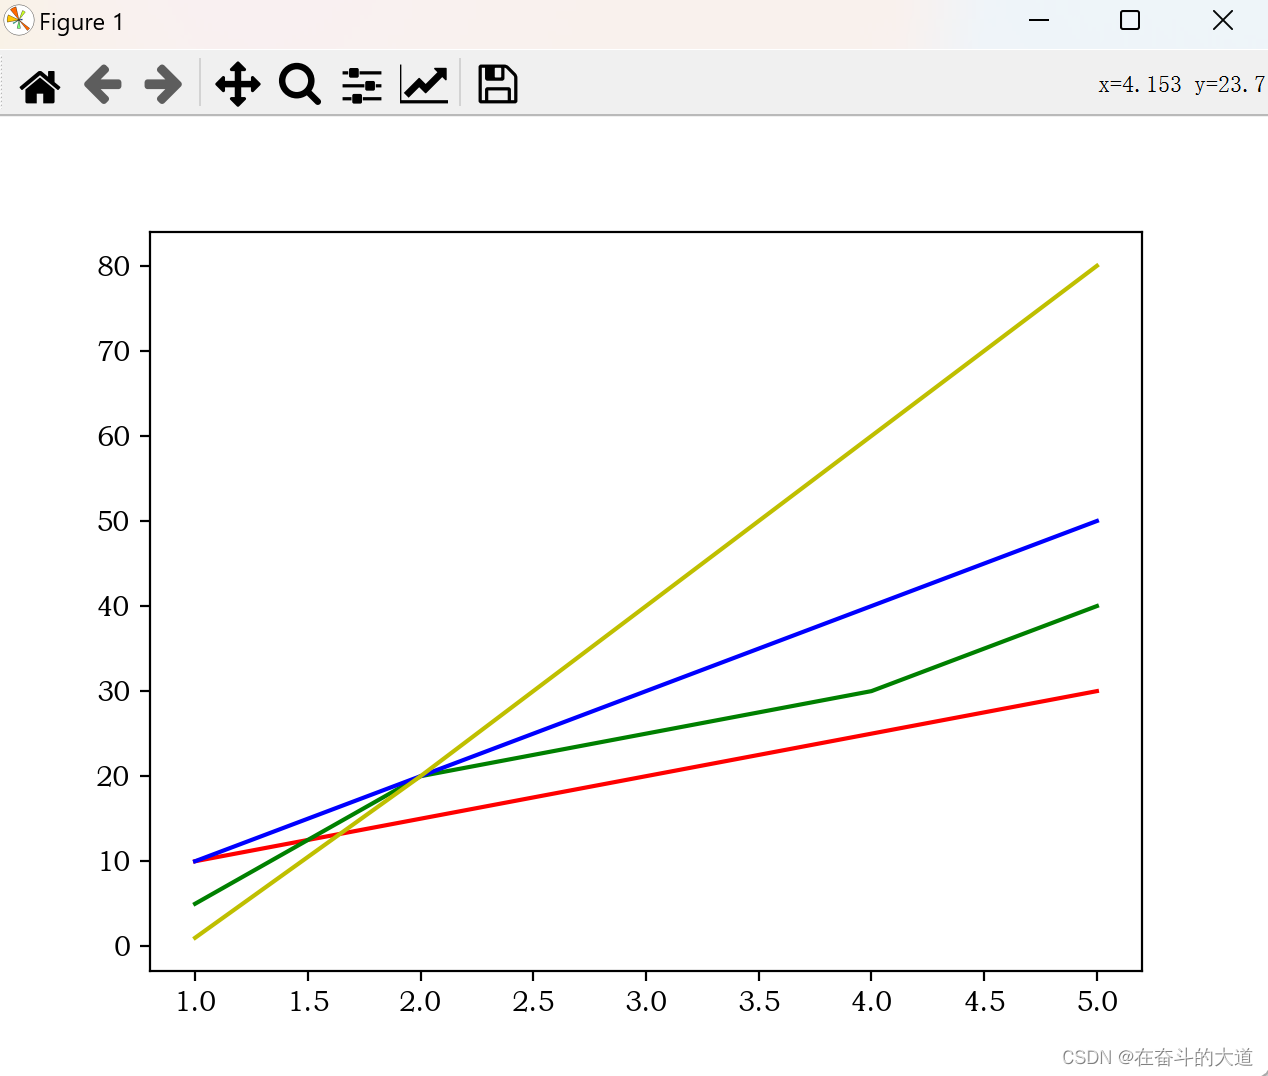Click the y-axis label 20

point(114,776)
